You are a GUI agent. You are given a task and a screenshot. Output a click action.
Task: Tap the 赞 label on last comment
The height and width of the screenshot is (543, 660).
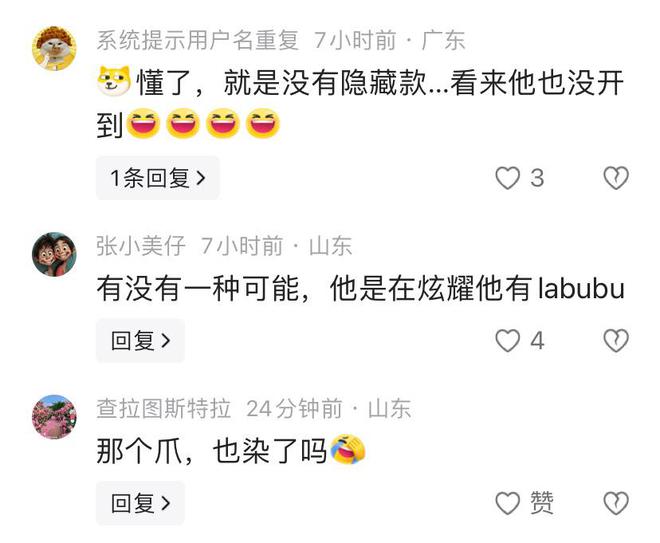pos(542,503)
